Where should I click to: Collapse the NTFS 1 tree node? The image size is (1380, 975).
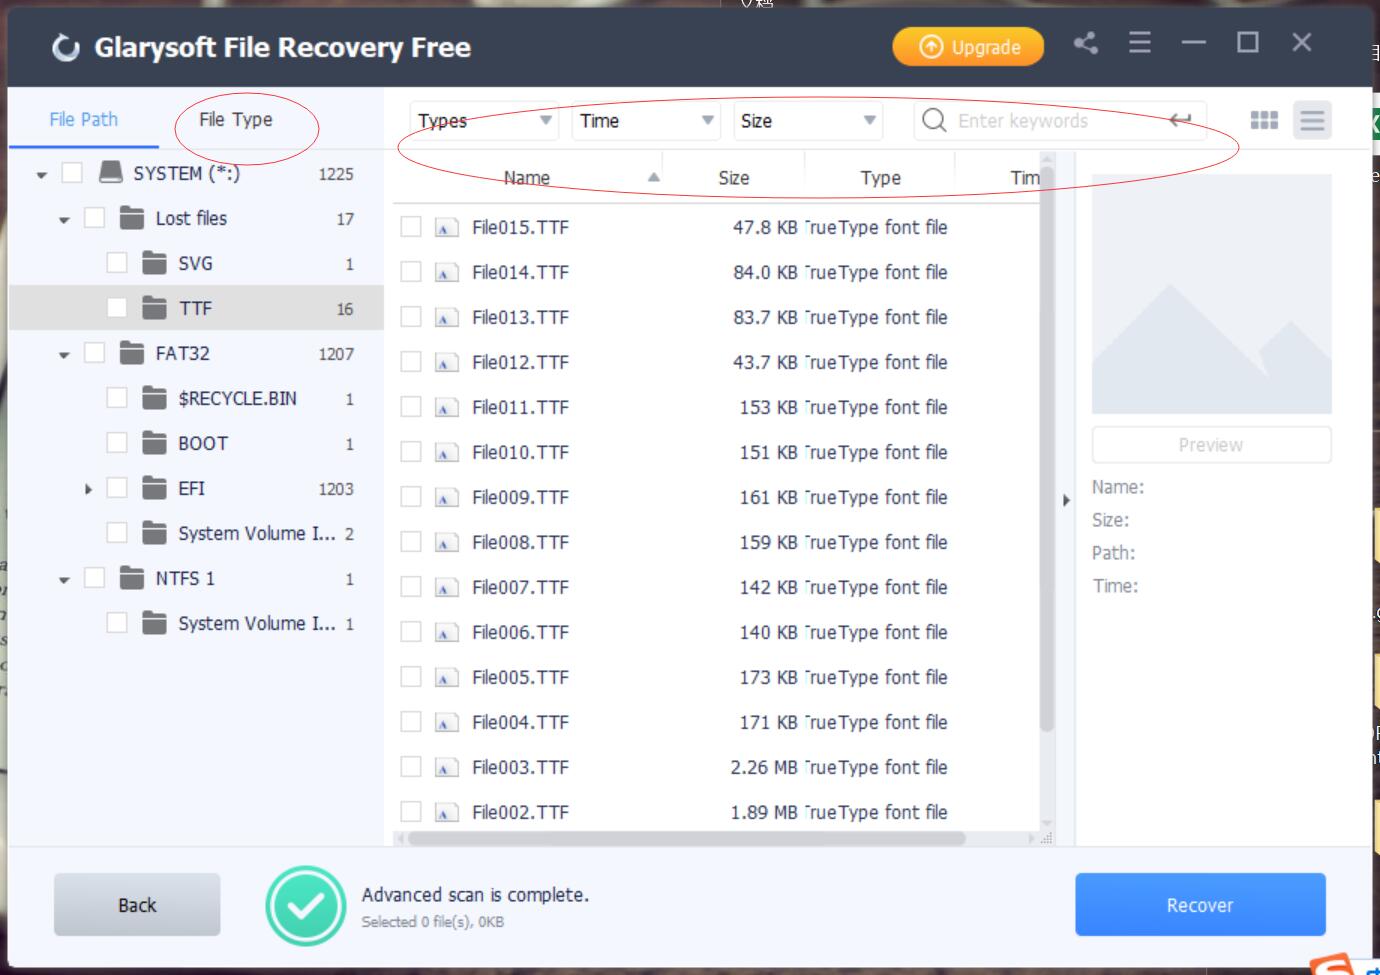(64, 580)
